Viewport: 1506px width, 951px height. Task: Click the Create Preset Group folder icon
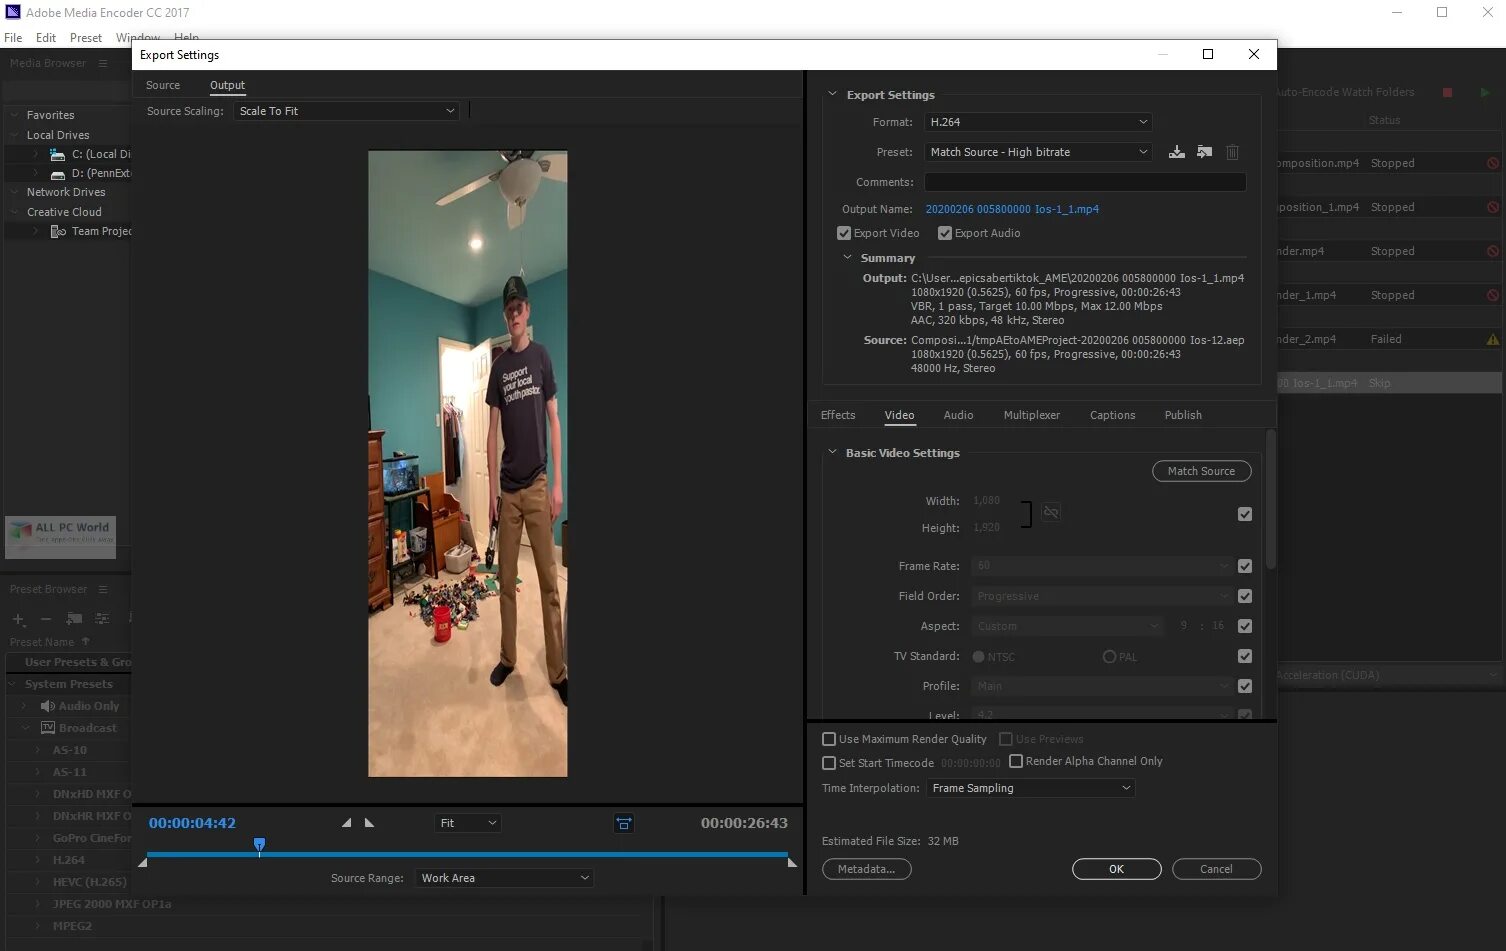(74, 619)
